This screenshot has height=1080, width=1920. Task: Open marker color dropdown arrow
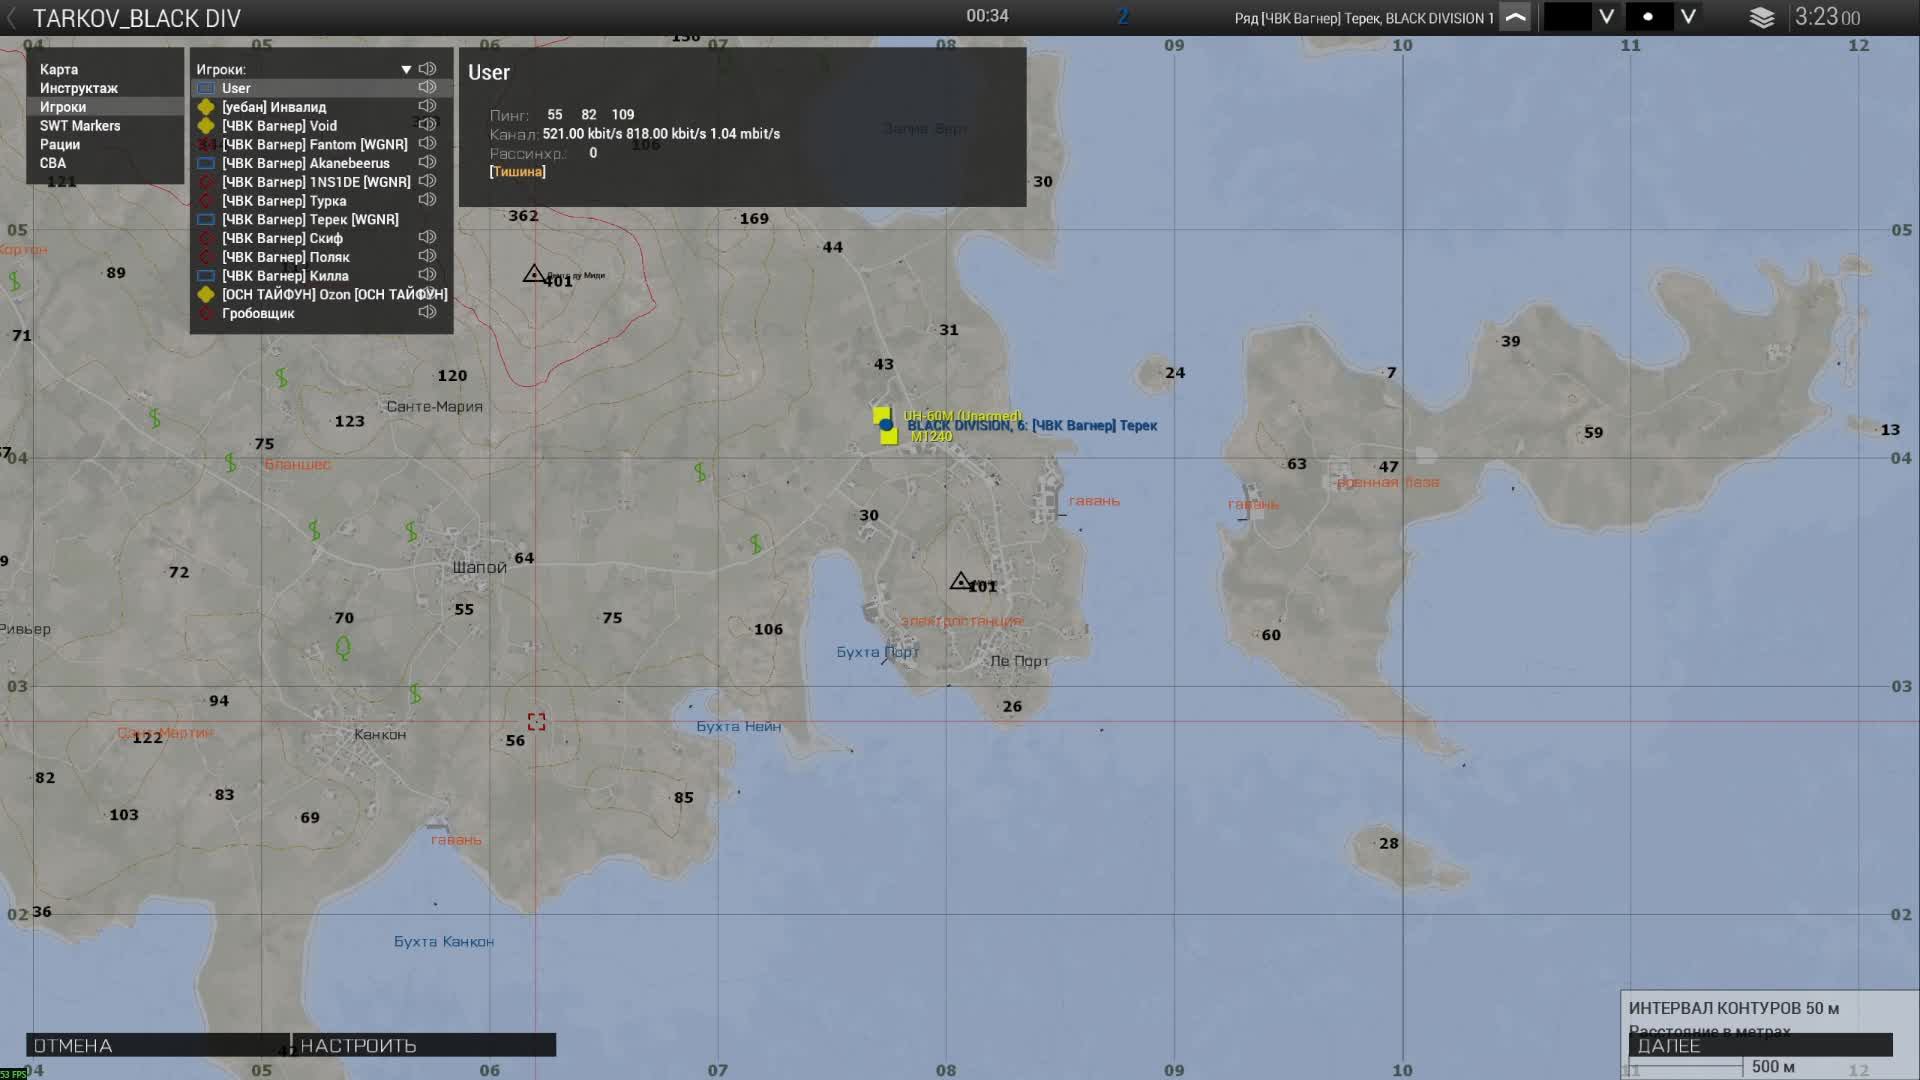(x=1606, y=17)
